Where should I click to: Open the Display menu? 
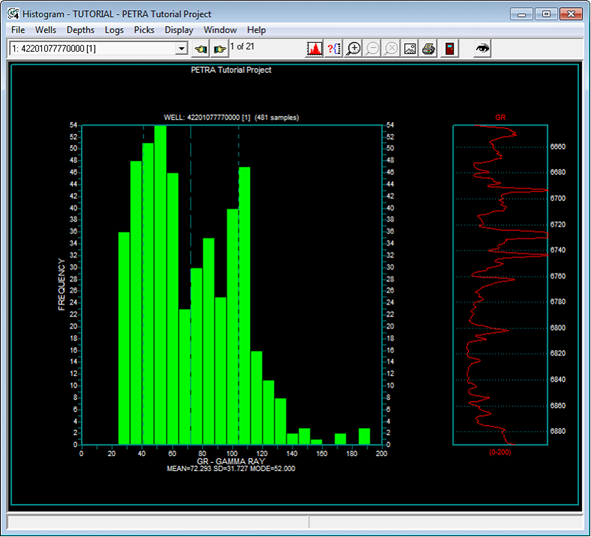point(179,30)
